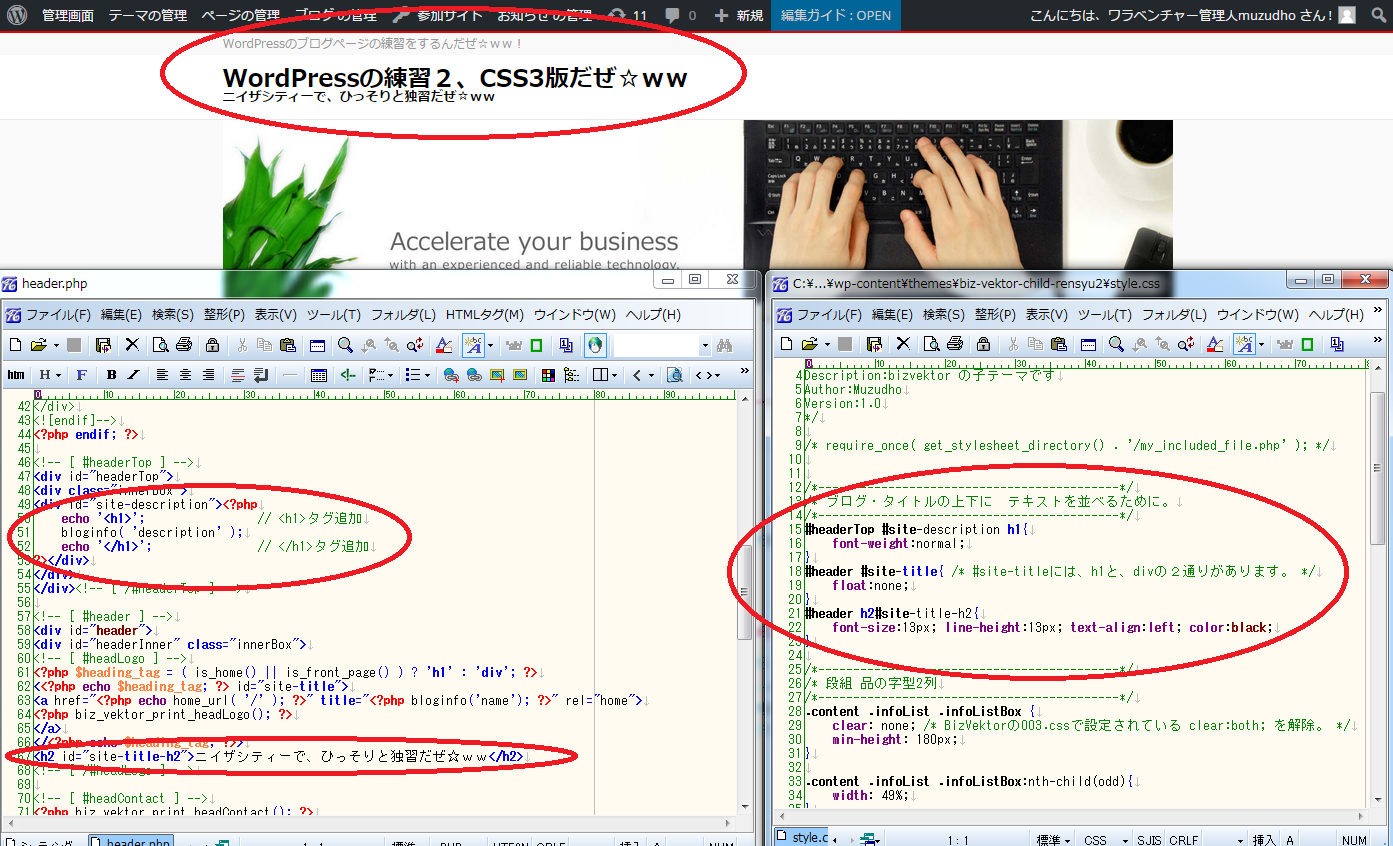Close the document with X icon in header.php window
1393x846 pixels.
[131, 345]
